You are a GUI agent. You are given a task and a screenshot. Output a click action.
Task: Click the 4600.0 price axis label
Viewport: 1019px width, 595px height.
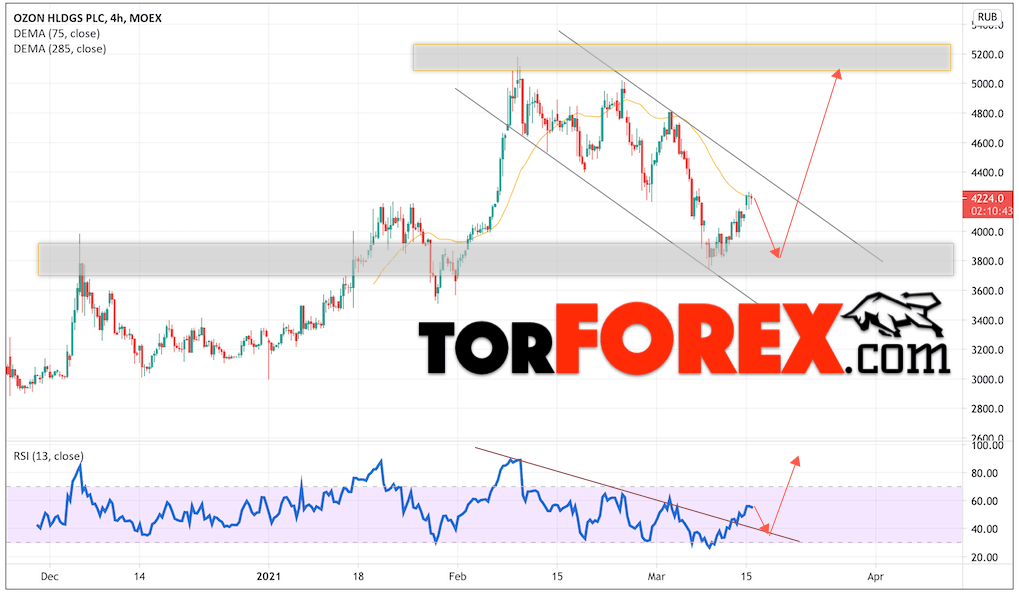pos(987,143)
